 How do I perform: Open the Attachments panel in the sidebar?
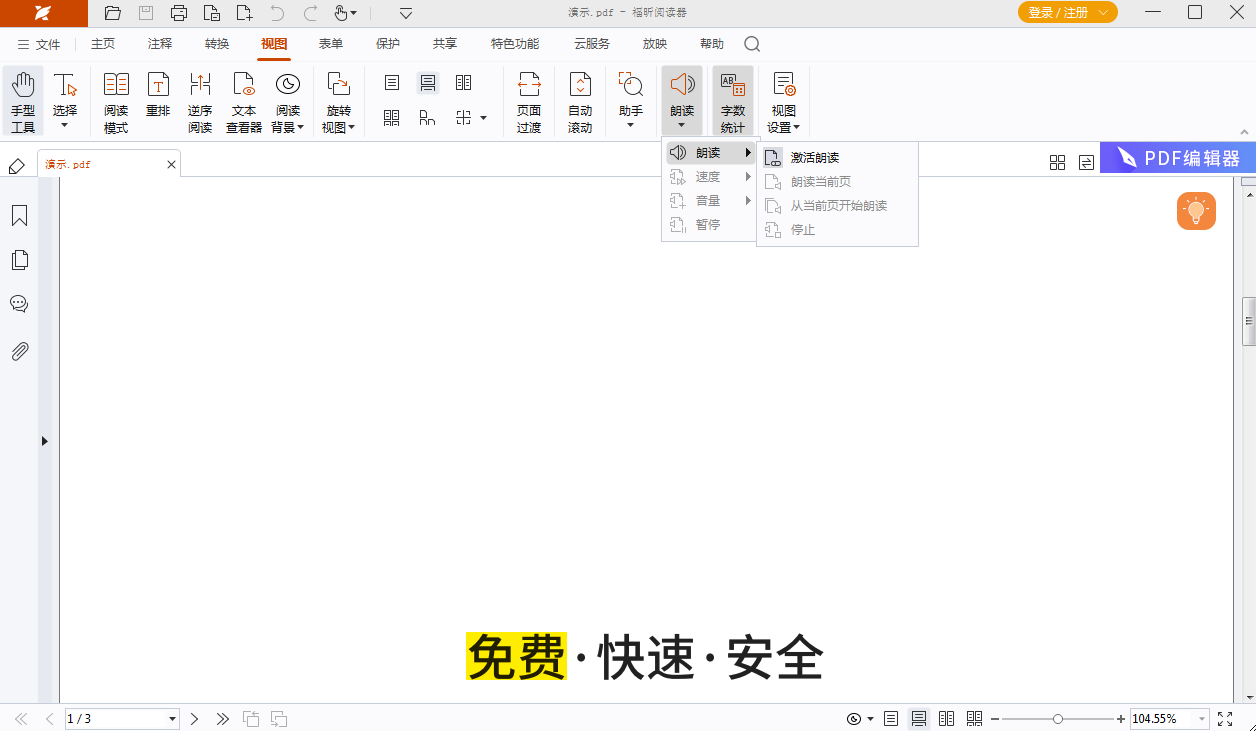pos(19,349)
